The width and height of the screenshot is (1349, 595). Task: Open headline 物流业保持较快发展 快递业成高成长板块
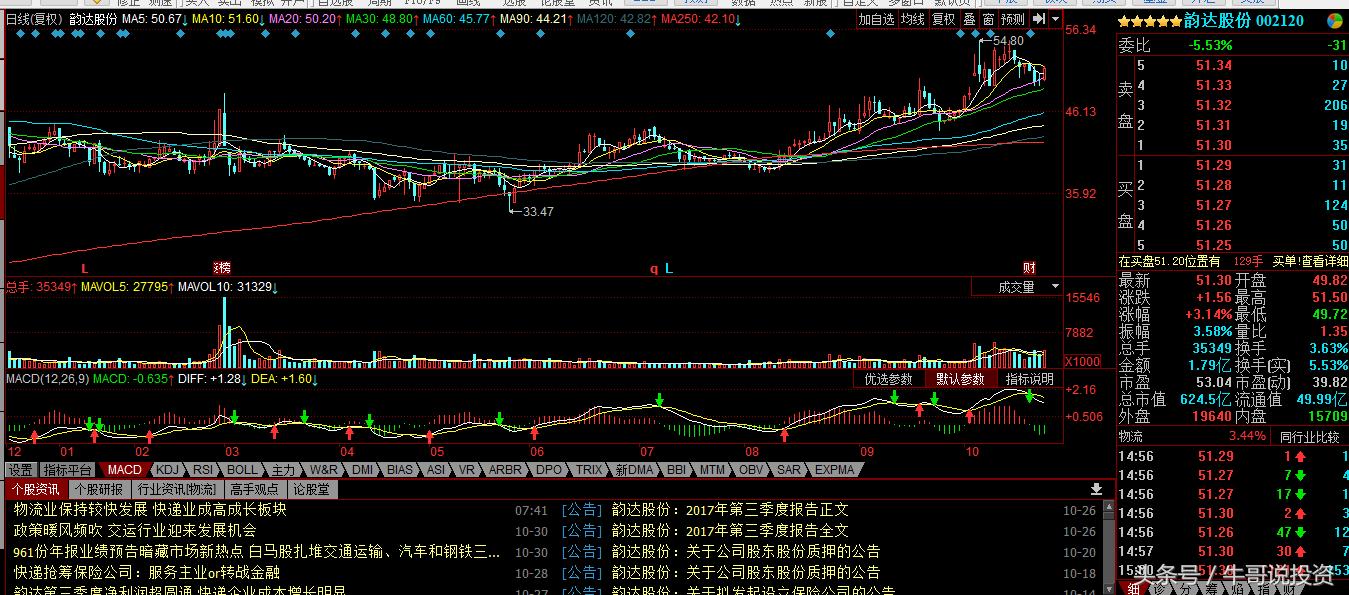coord(150,510)
